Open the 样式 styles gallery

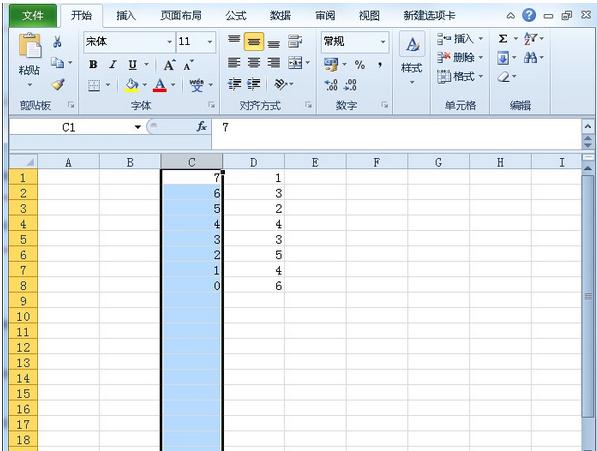pyautogui.click(x=412, y=59)
